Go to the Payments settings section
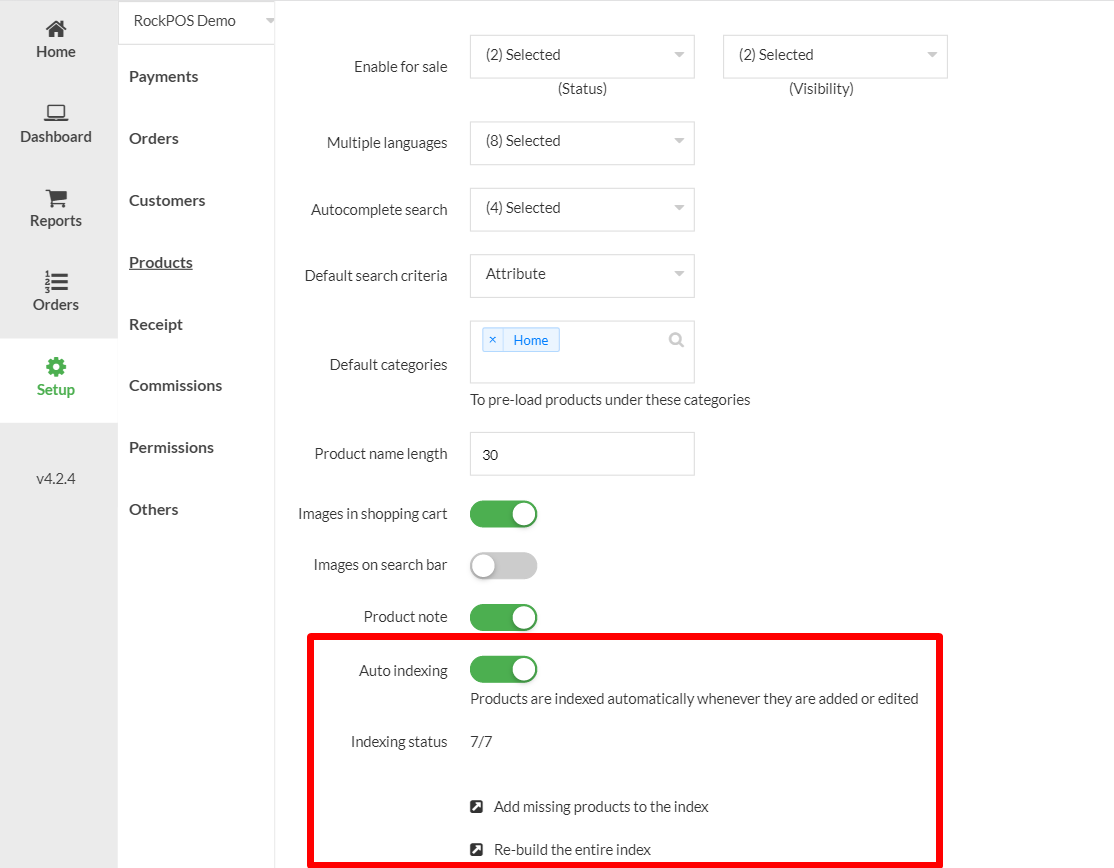The image size is (1114, 868). pos(164,77)
